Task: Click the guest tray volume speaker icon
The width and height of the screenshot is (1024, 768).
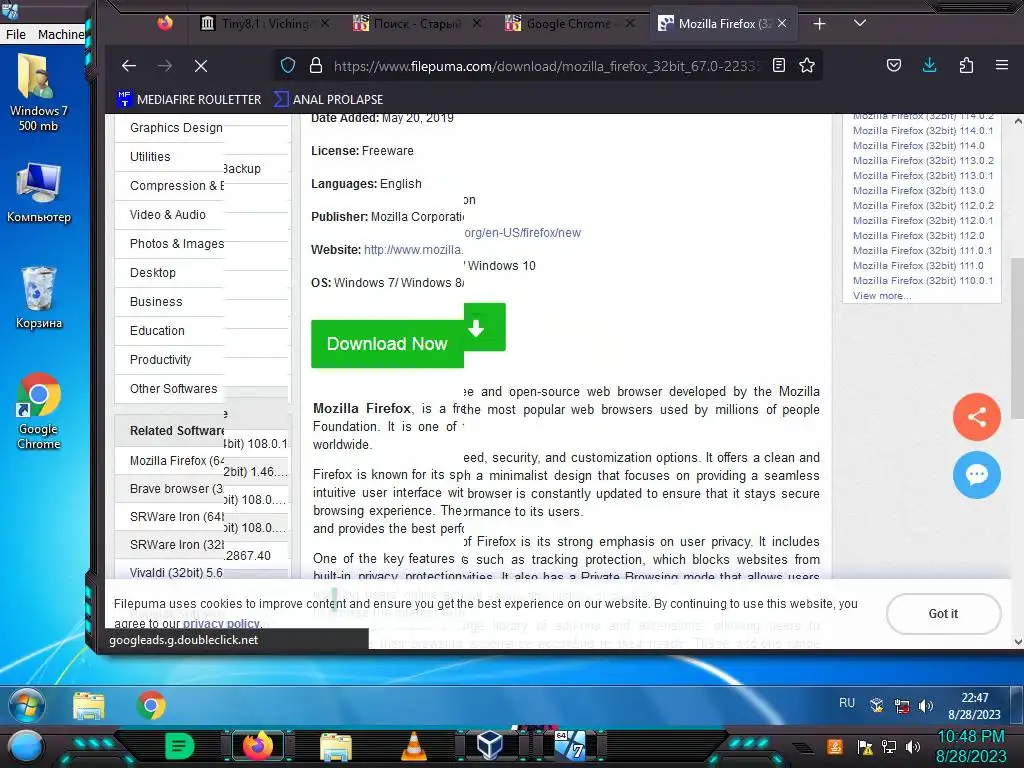Action: point(925,705)
